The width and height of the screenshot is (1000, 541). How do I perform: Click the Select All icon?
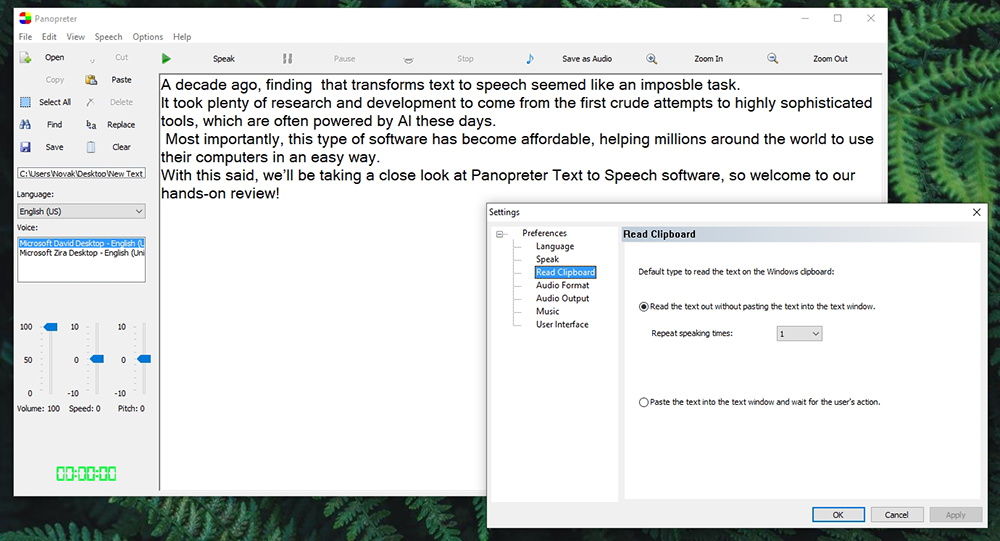(x=26, y=102)
